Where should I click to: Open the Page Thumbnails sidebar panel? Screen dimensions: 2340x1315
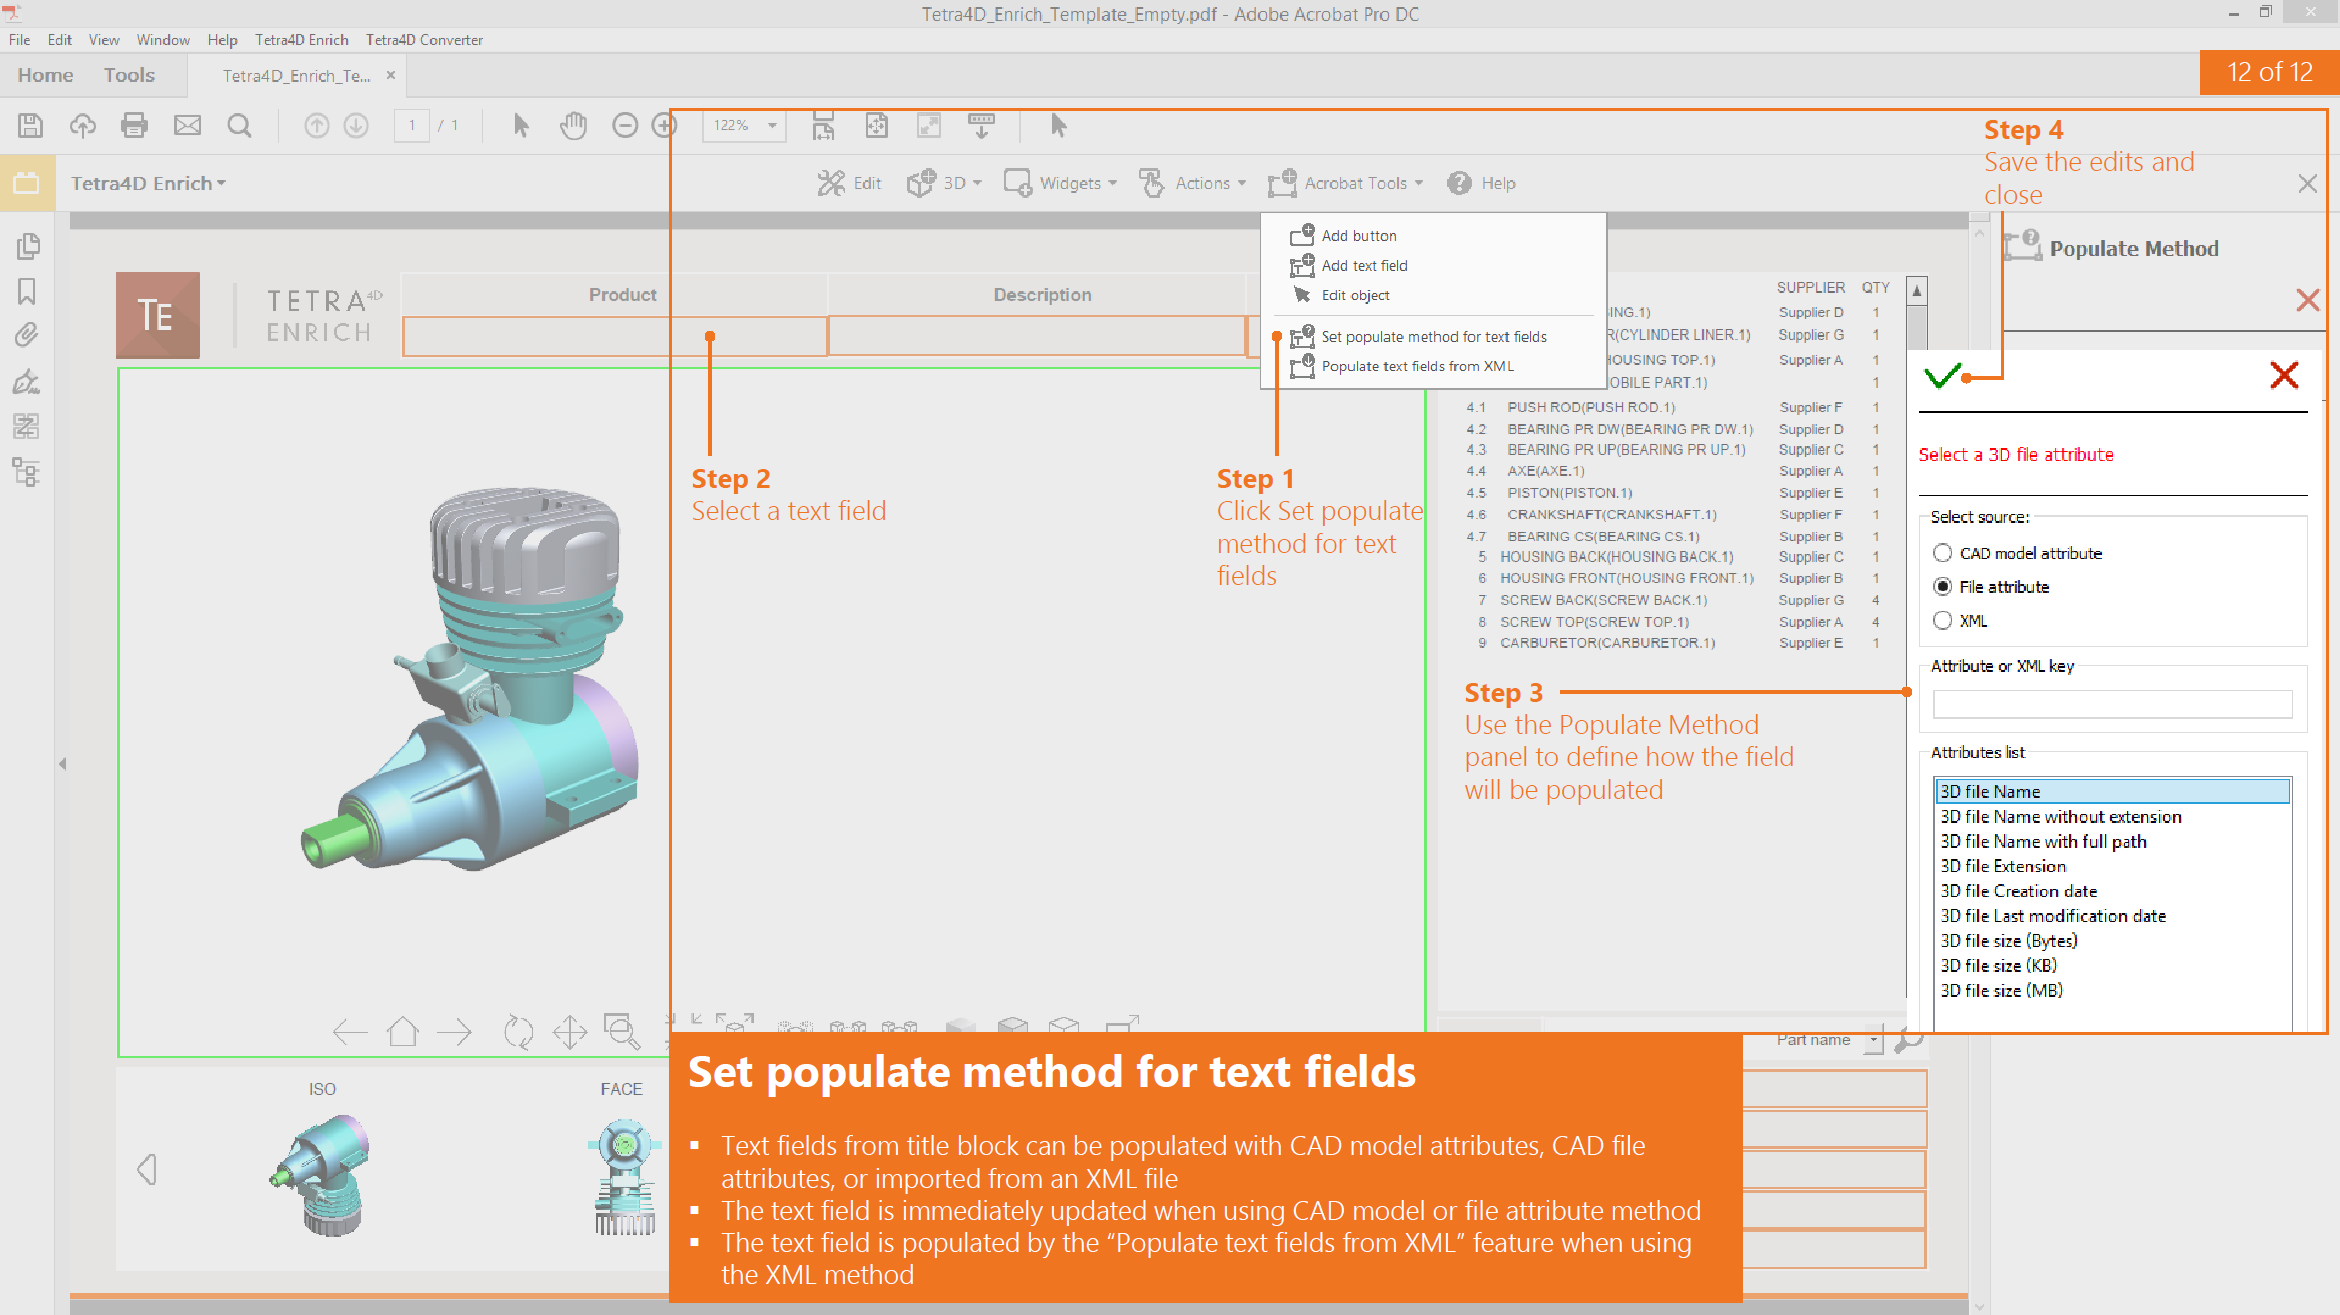pyautogui.click(x=27, y=246)
